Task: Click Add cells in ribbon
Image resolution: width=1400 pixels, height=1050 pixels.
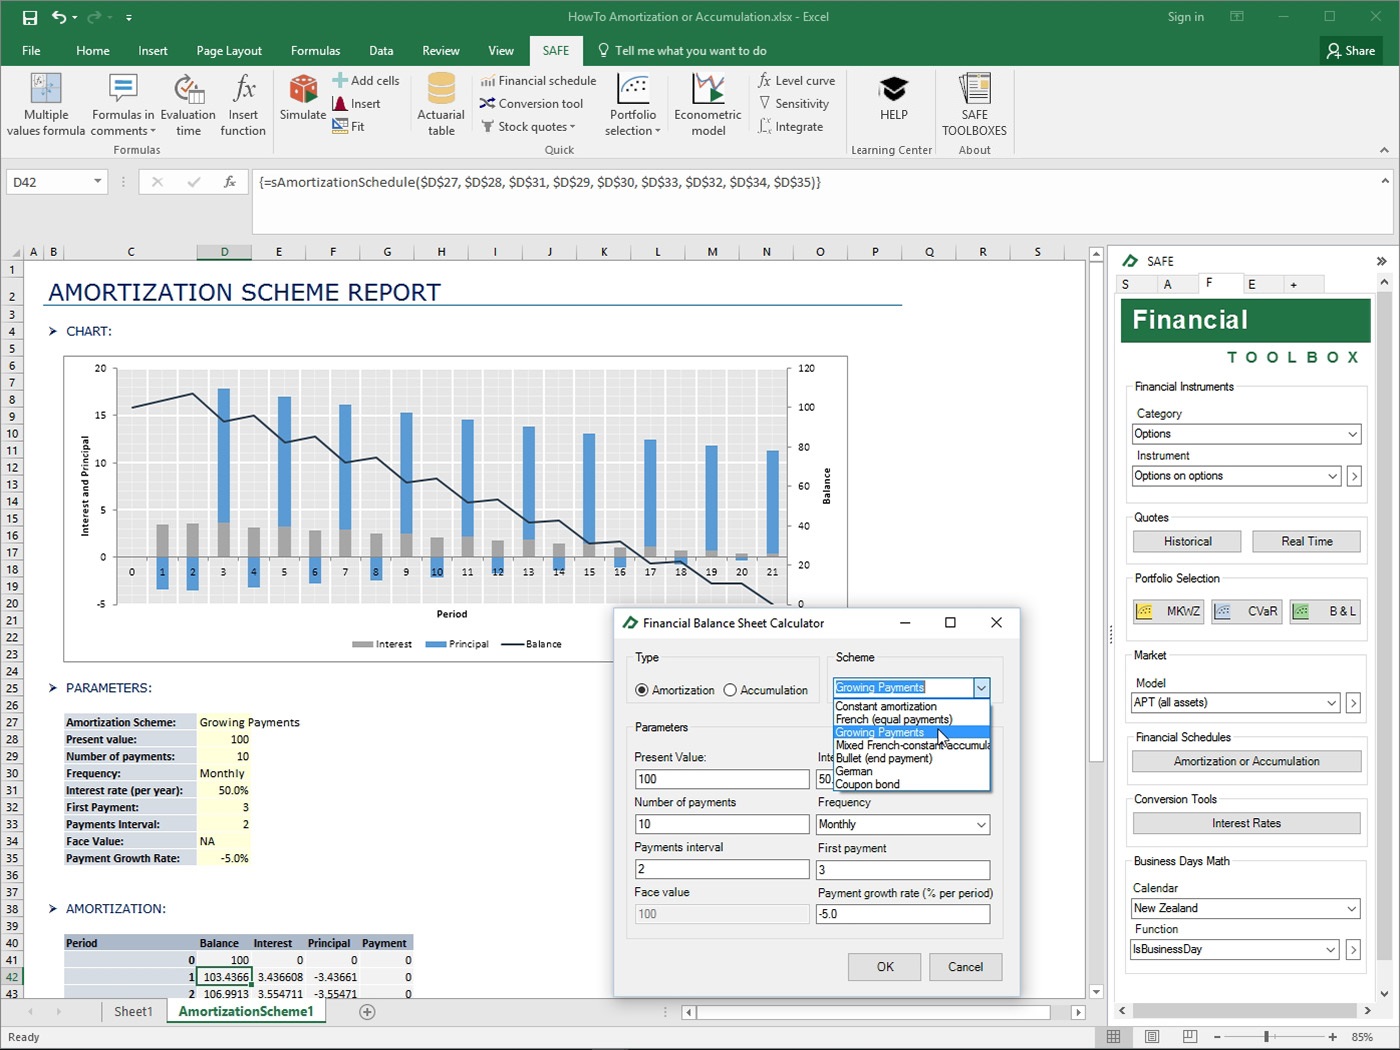Action: point(366,81)
